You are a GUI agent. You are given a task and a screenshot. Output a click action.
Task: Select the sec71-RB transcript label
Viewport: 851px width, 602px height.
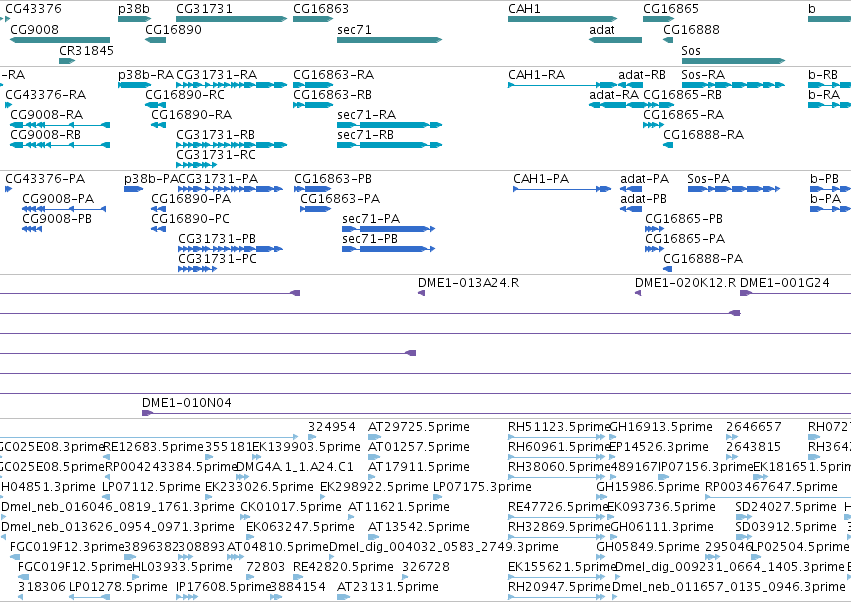[365, 135]
